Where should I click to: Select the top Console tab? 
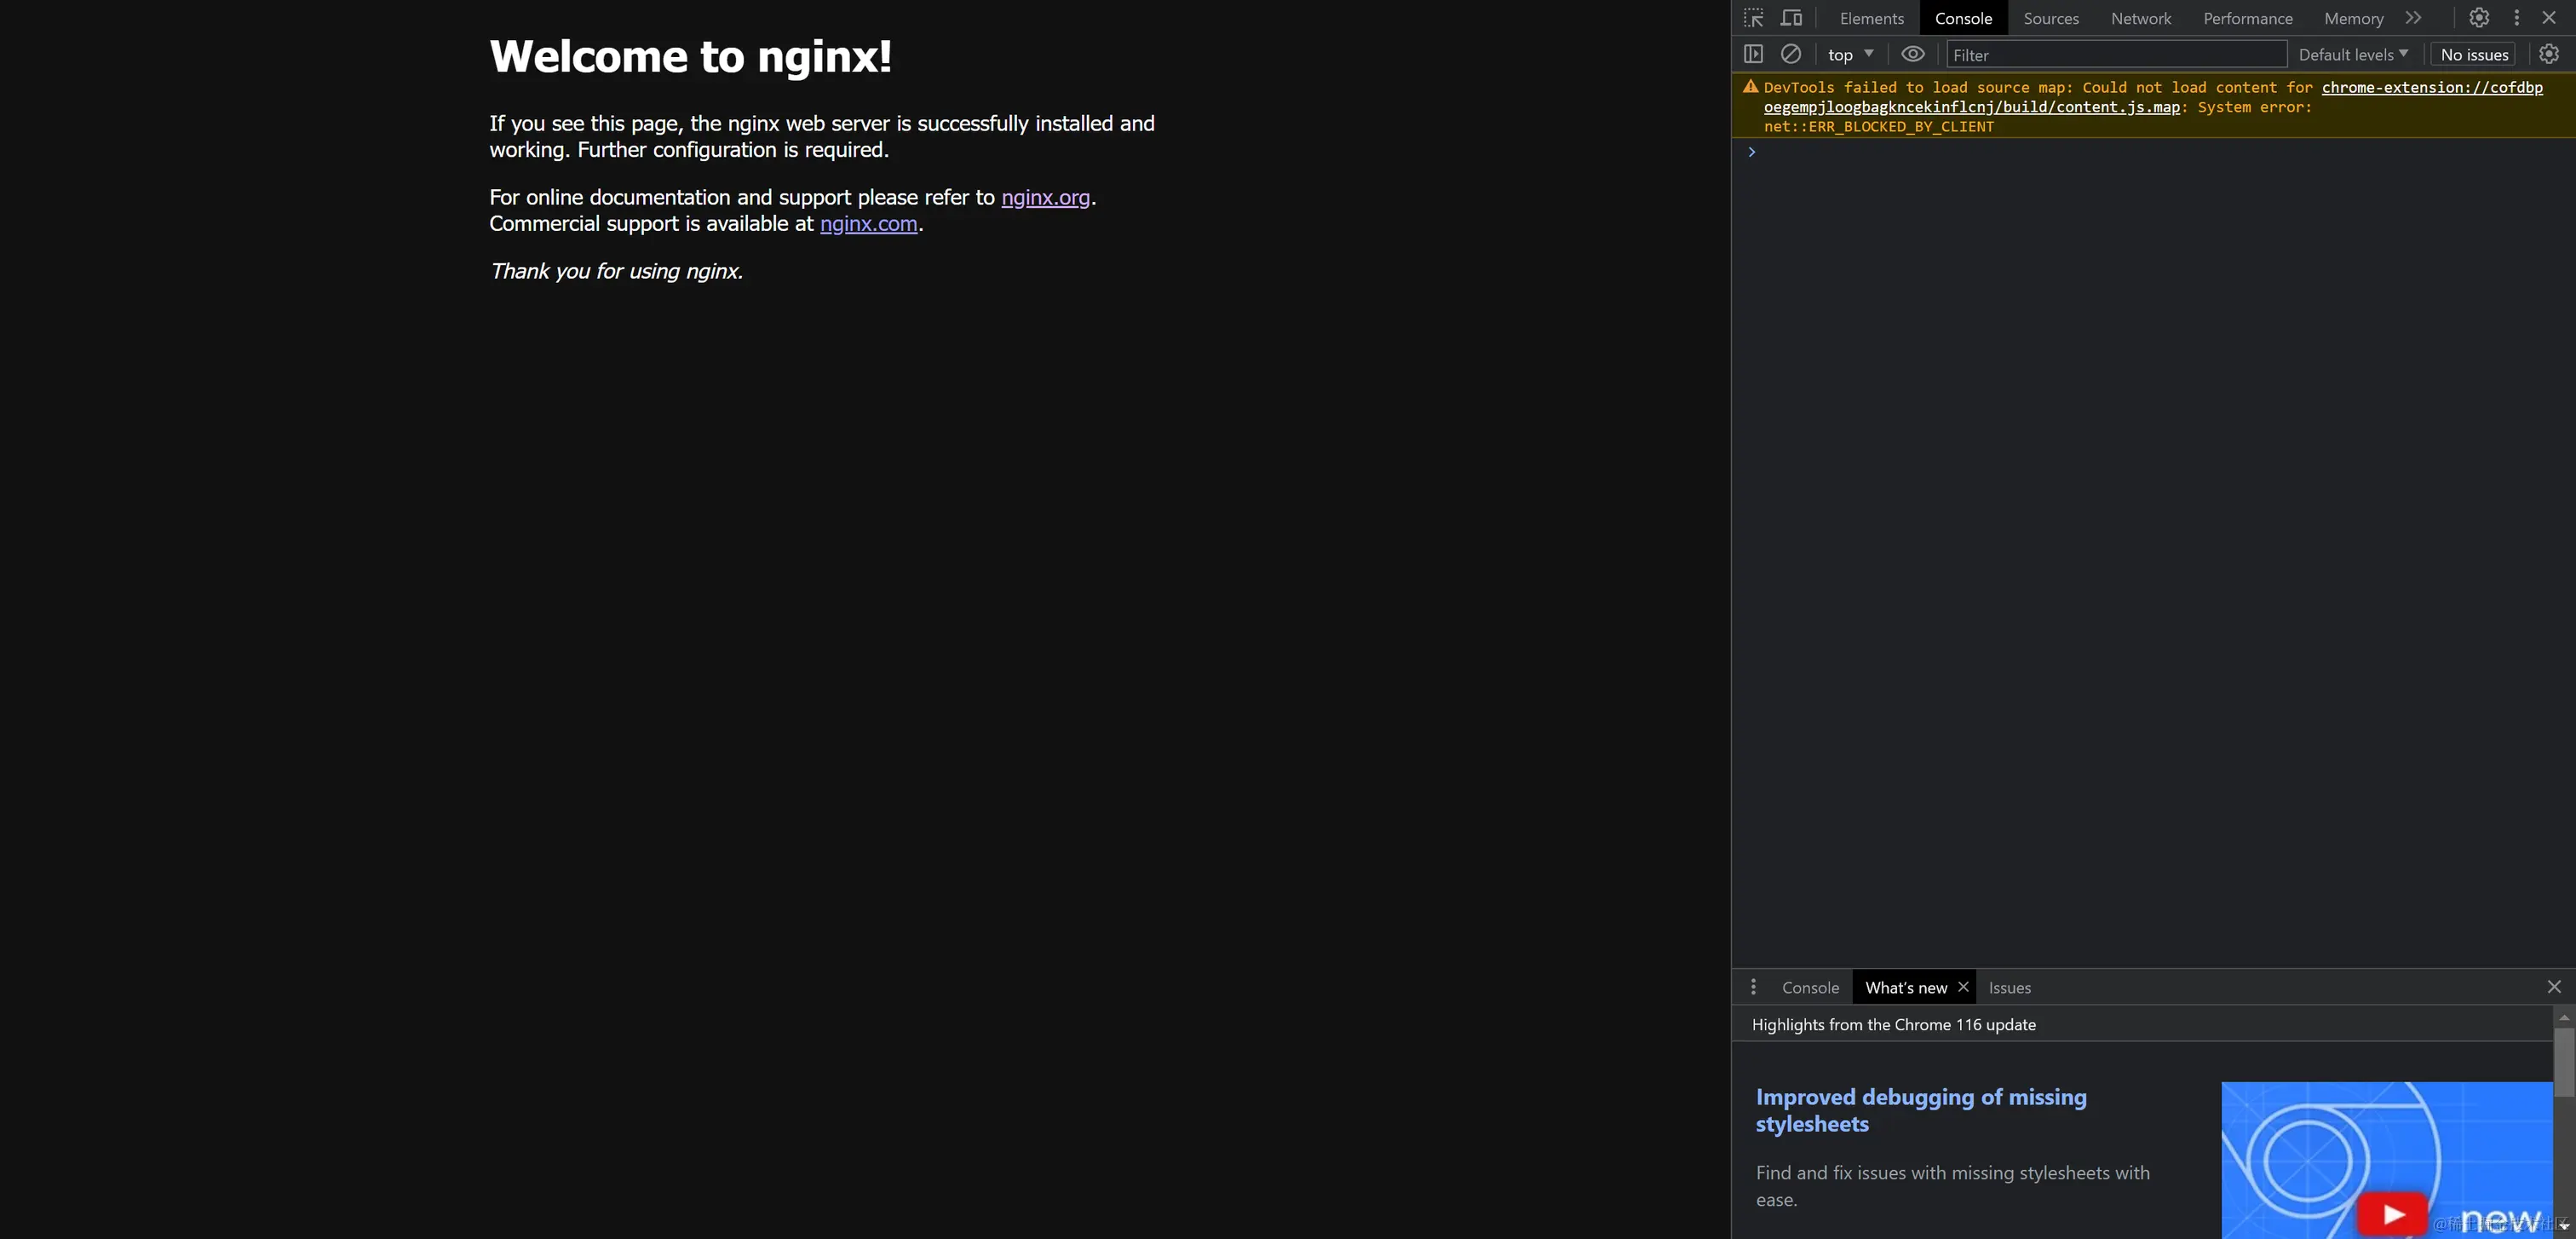click(x=1963, y=18)
